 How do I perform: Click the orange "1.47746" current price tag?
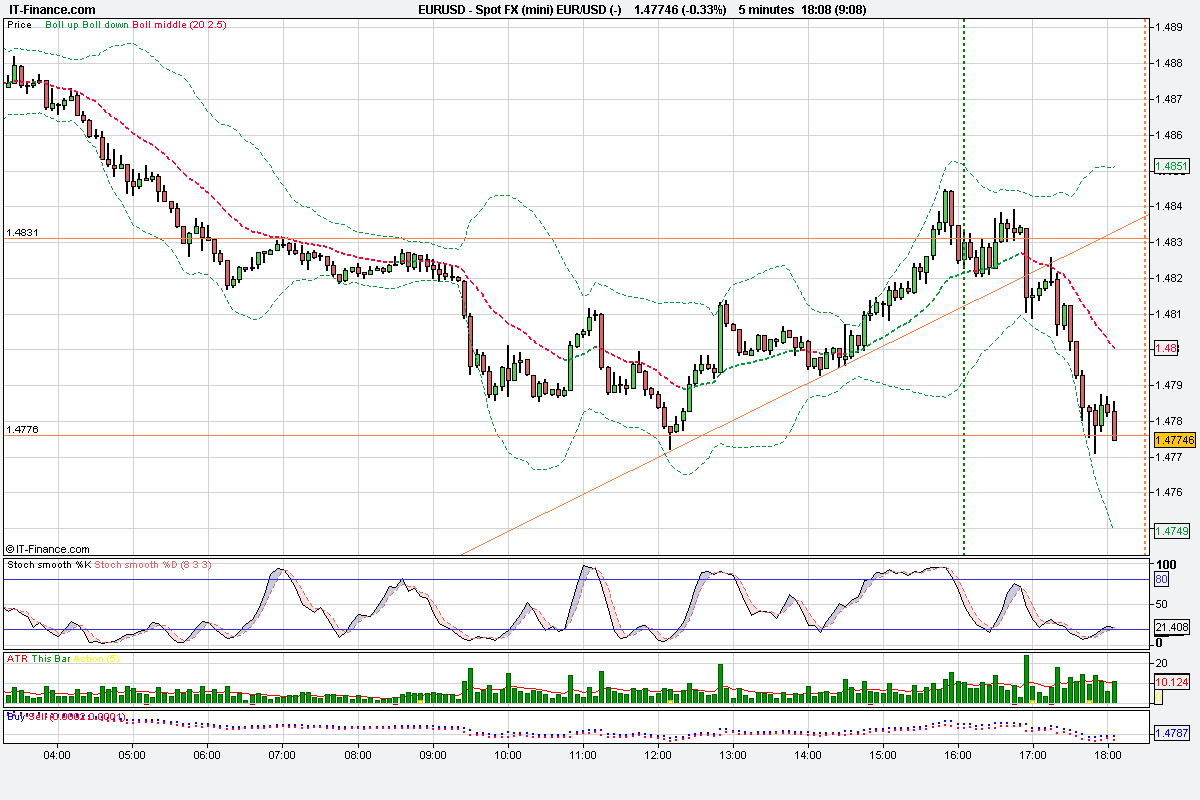1175,440
